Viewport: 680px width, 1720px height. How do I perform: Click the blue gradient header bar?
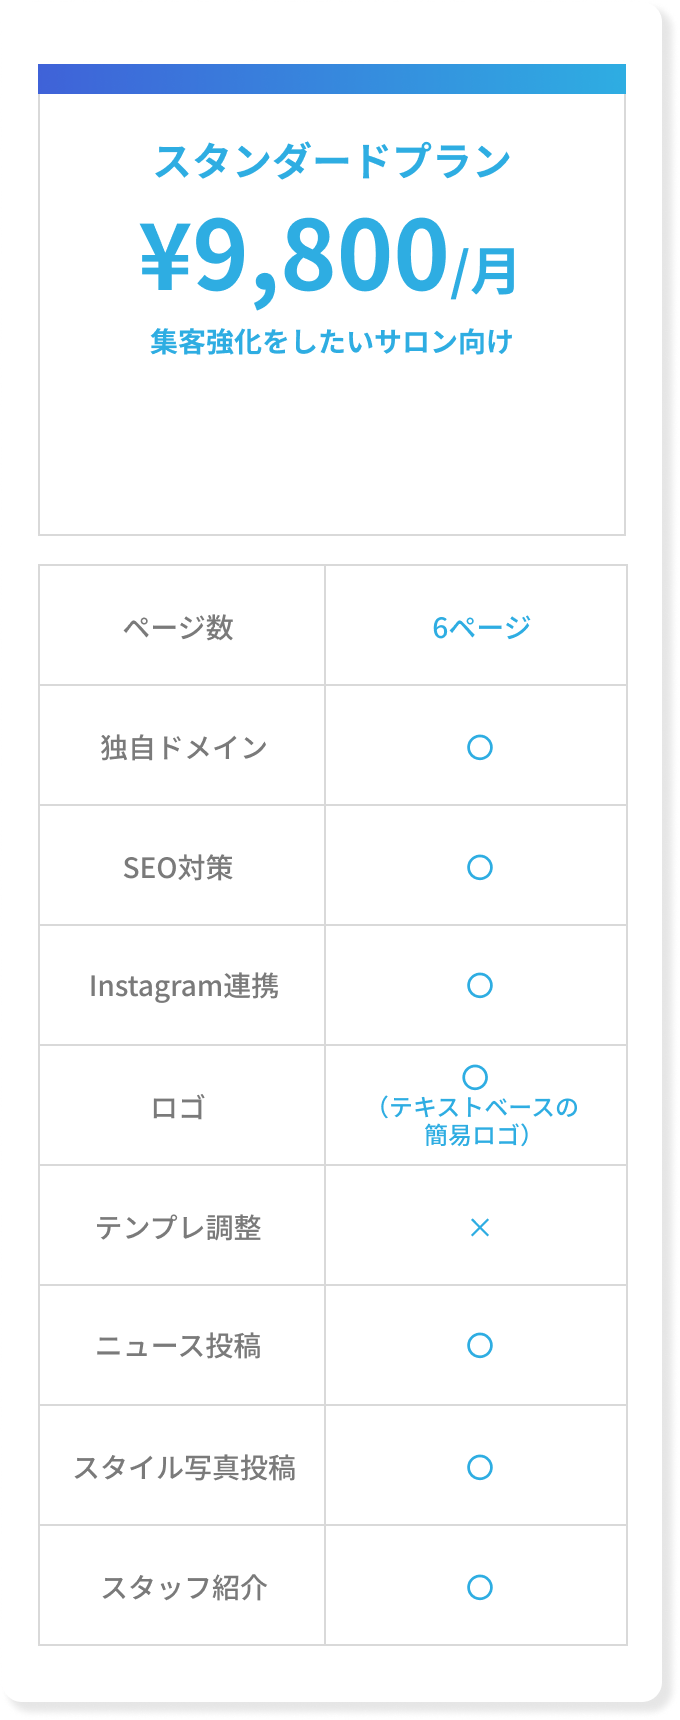point(332,79)
